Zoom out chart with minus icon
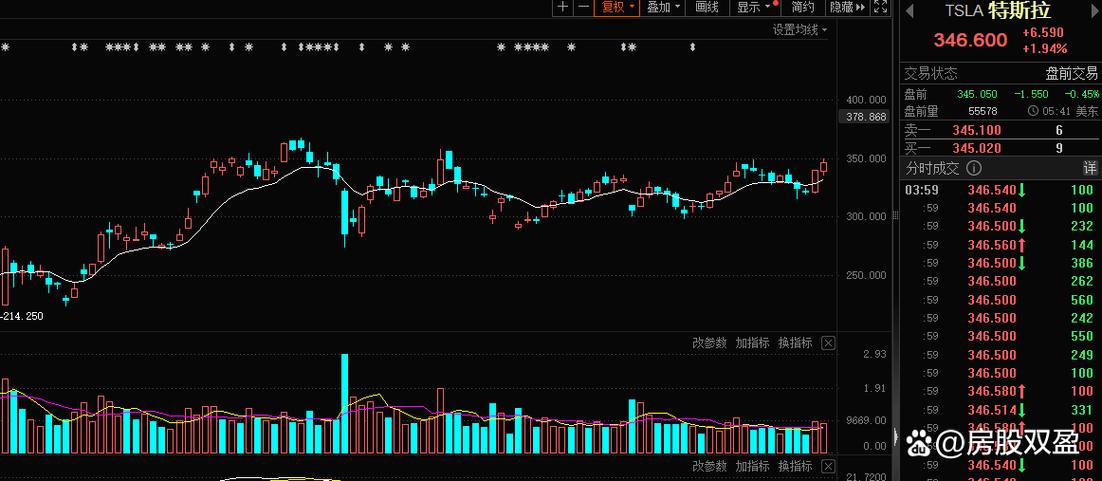This screenshot has height=481, width=1102. point(583,7)
